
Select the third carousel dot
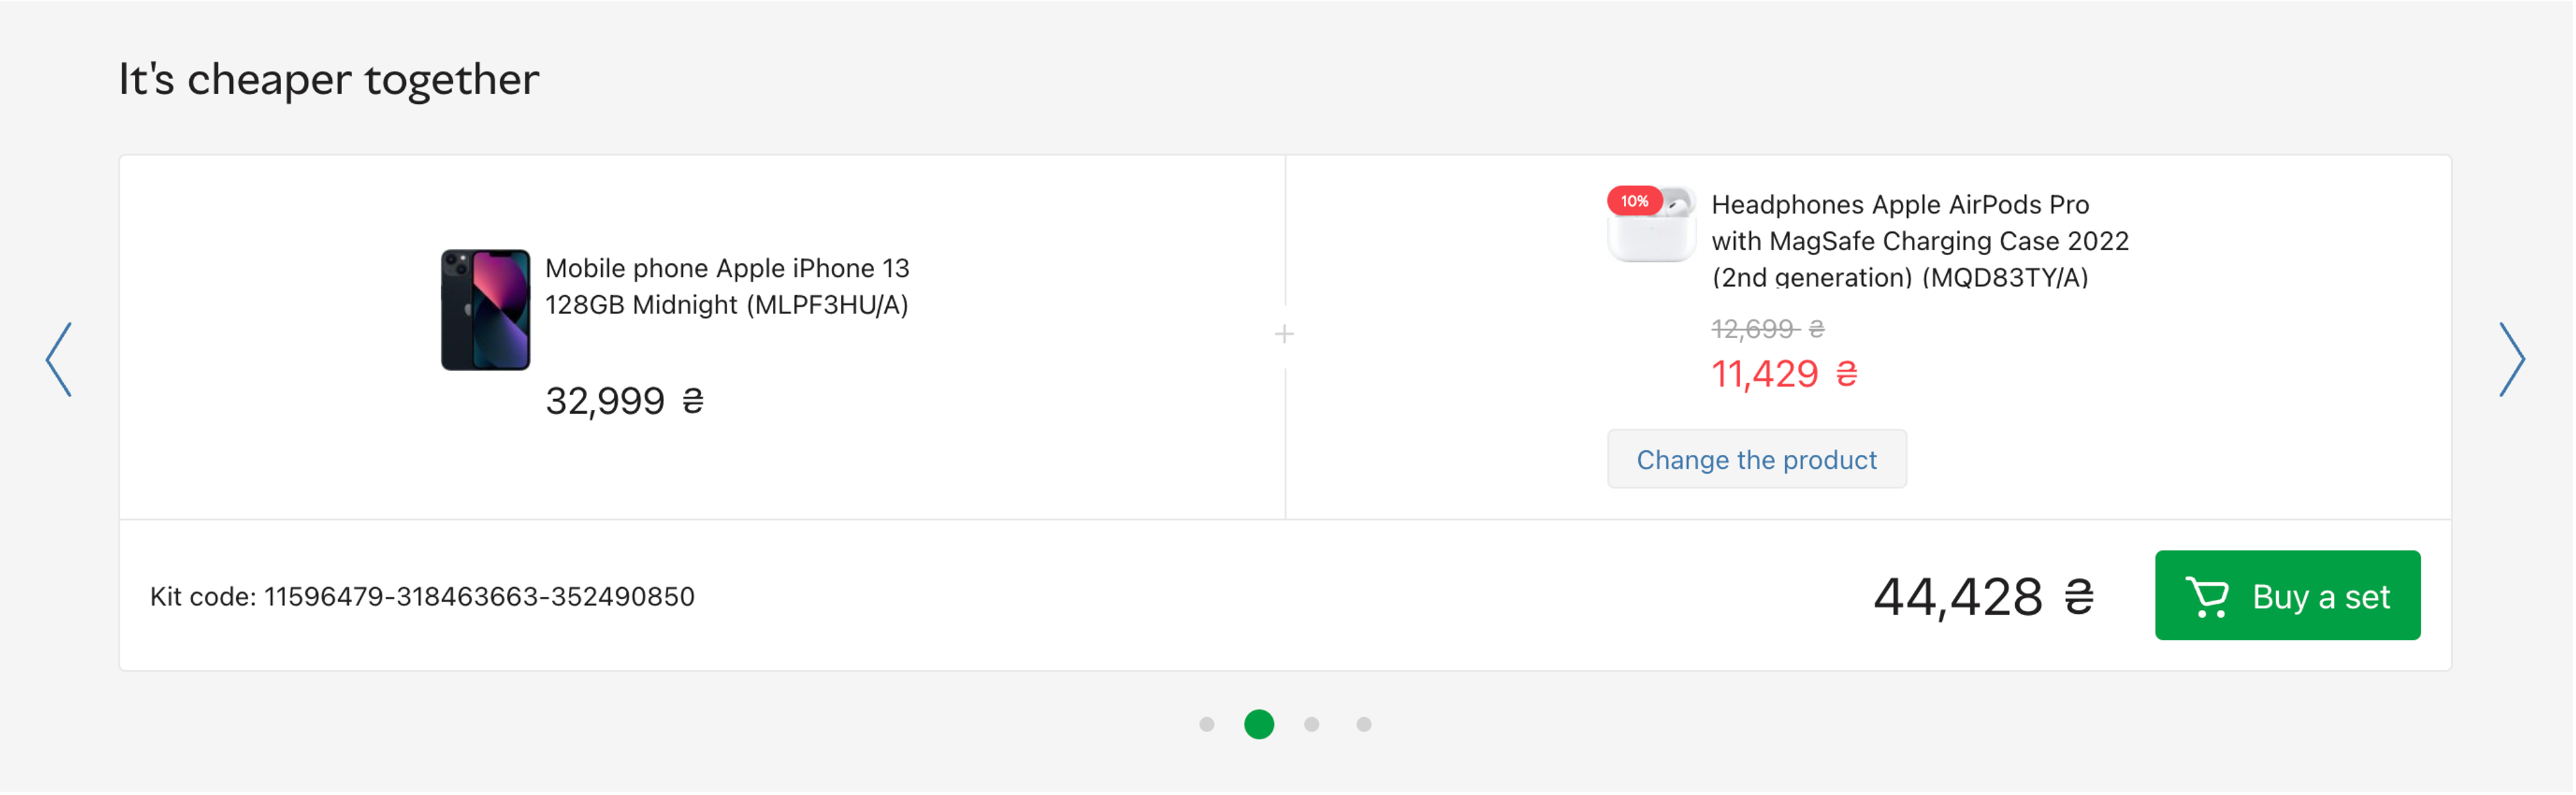1311,725
